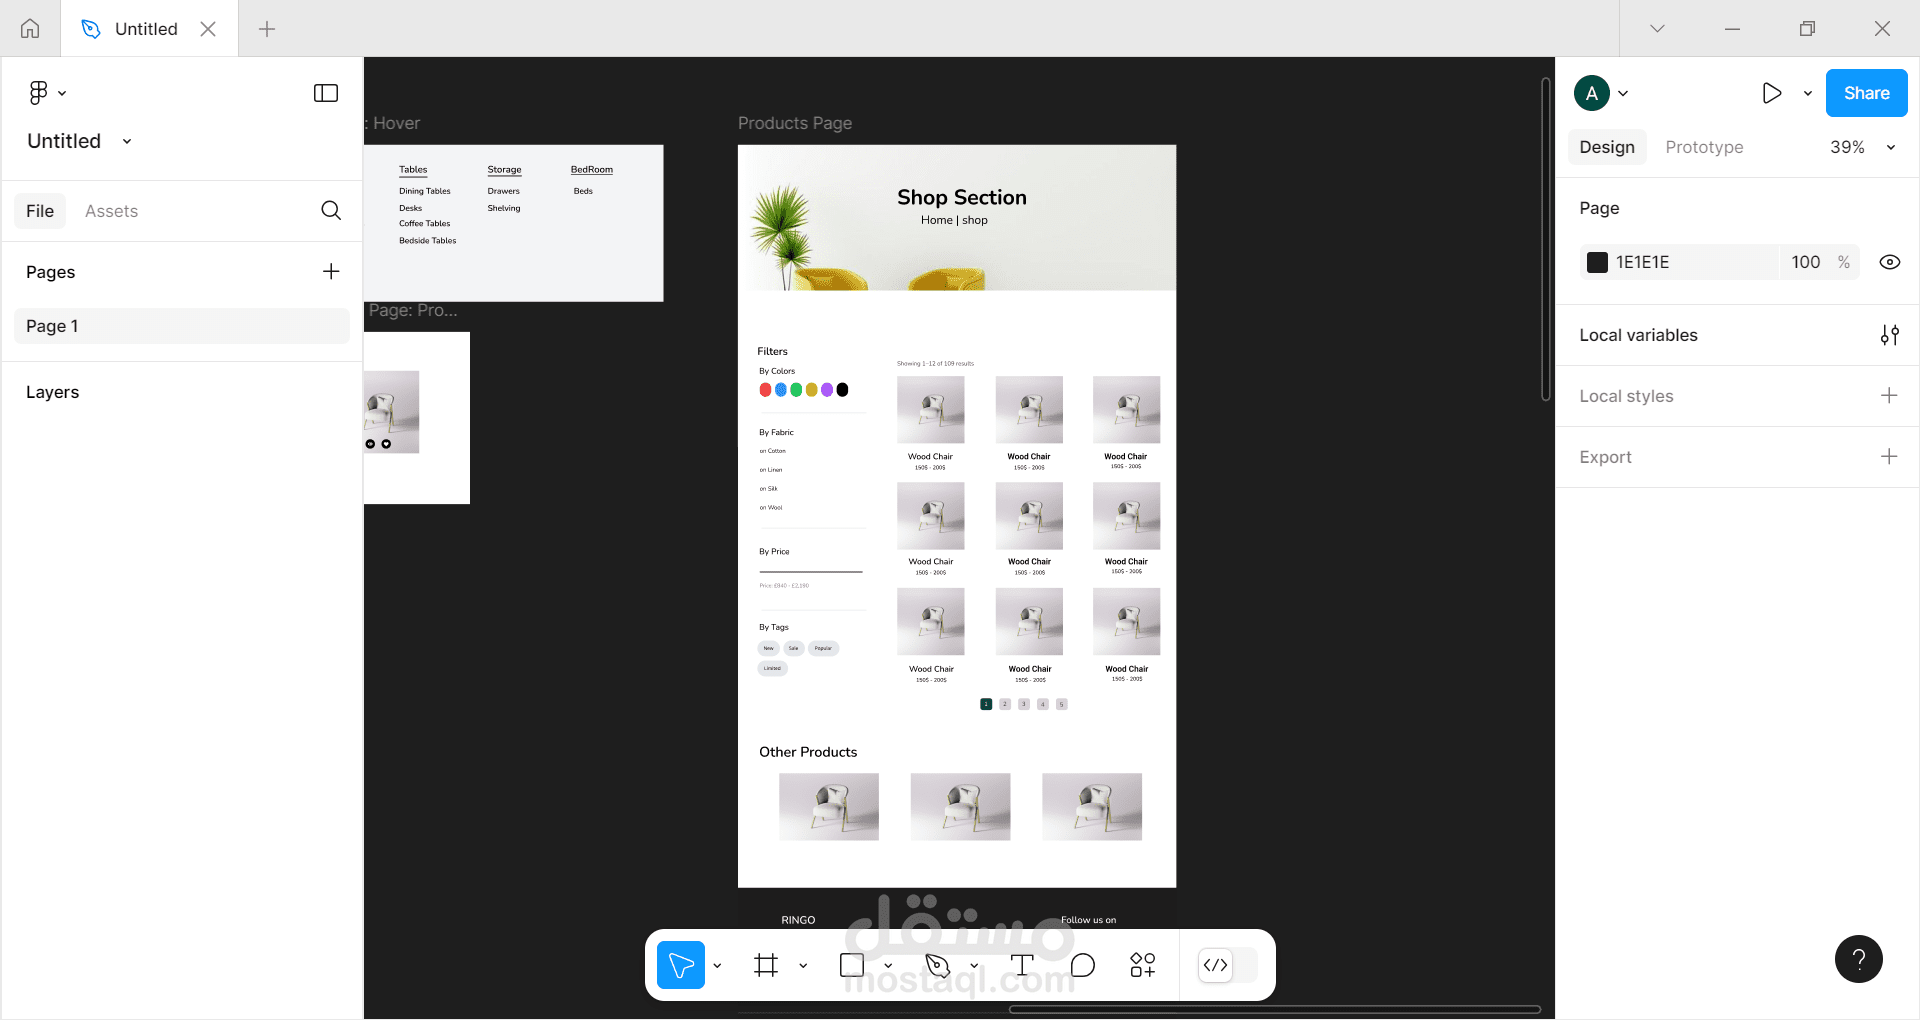Click the Tables menu heading
The height and width of the screenshot is (1020, 1920).
(413, 170)
